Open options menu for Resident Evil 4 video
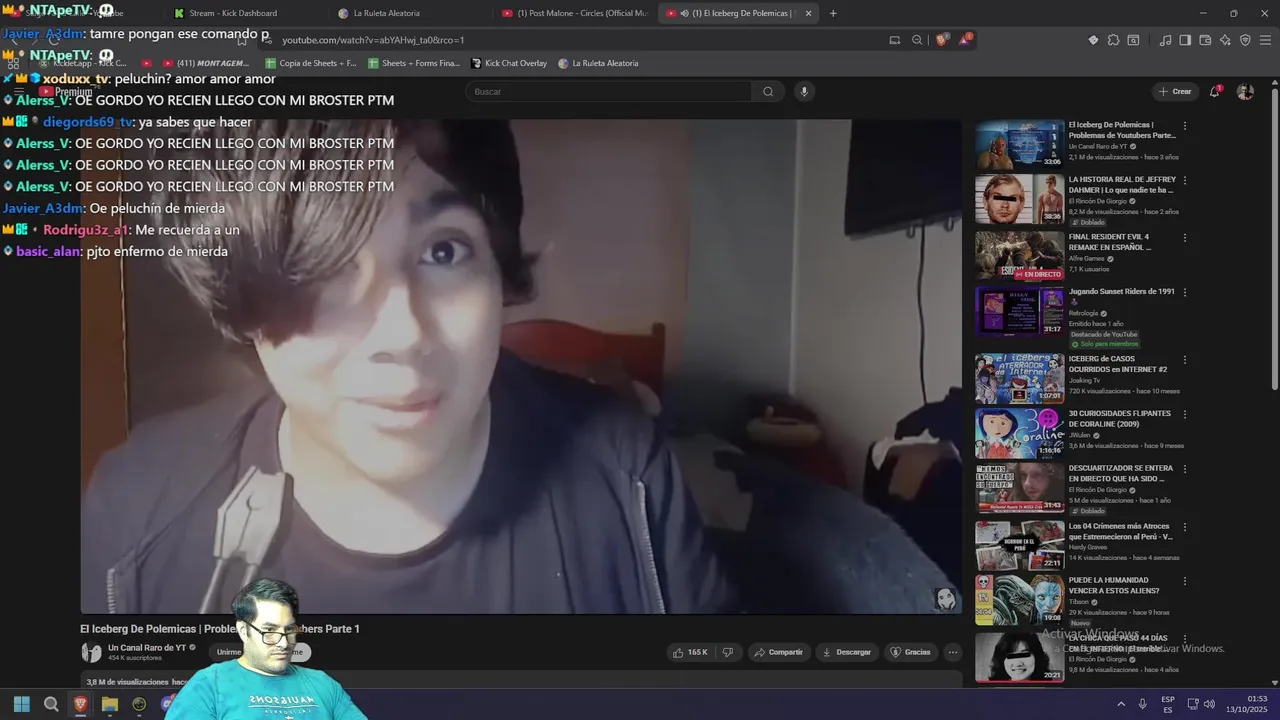 pyautogui.click(x=1185, y=238)
